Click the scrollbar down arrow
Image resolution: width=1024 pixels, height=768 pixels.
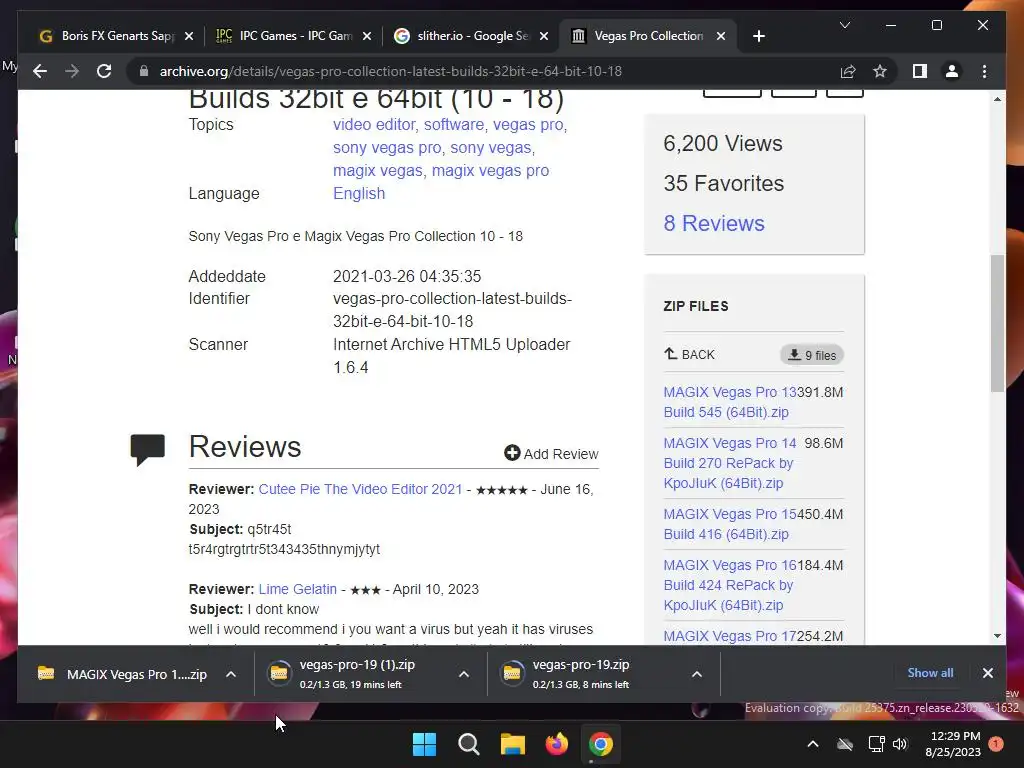(997, 635)
